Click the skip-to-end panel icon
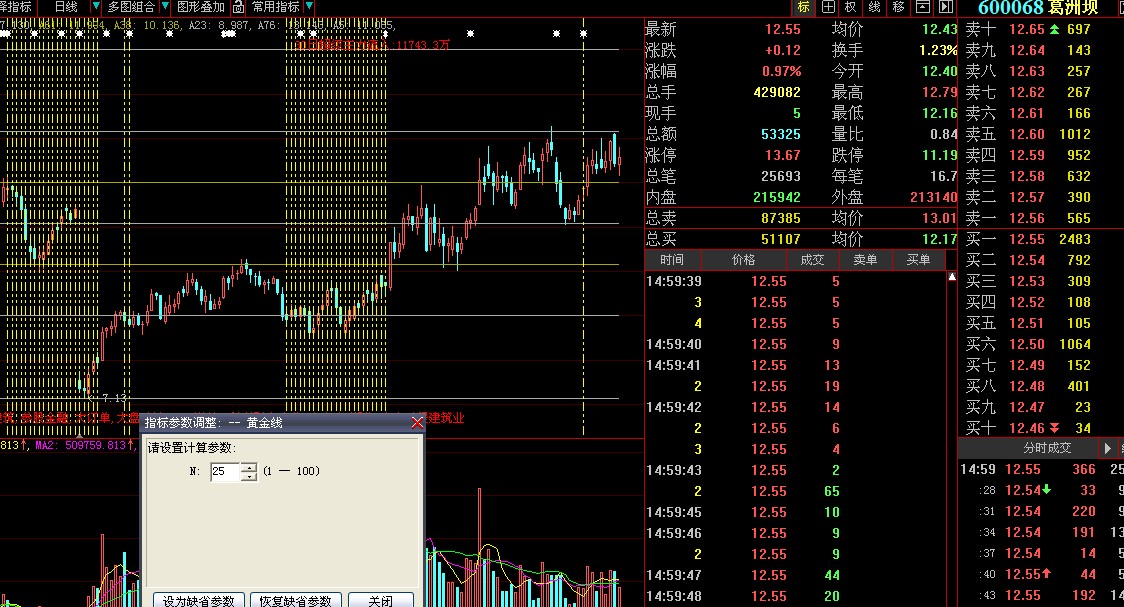1124x607 pixels. pos(946,7)
